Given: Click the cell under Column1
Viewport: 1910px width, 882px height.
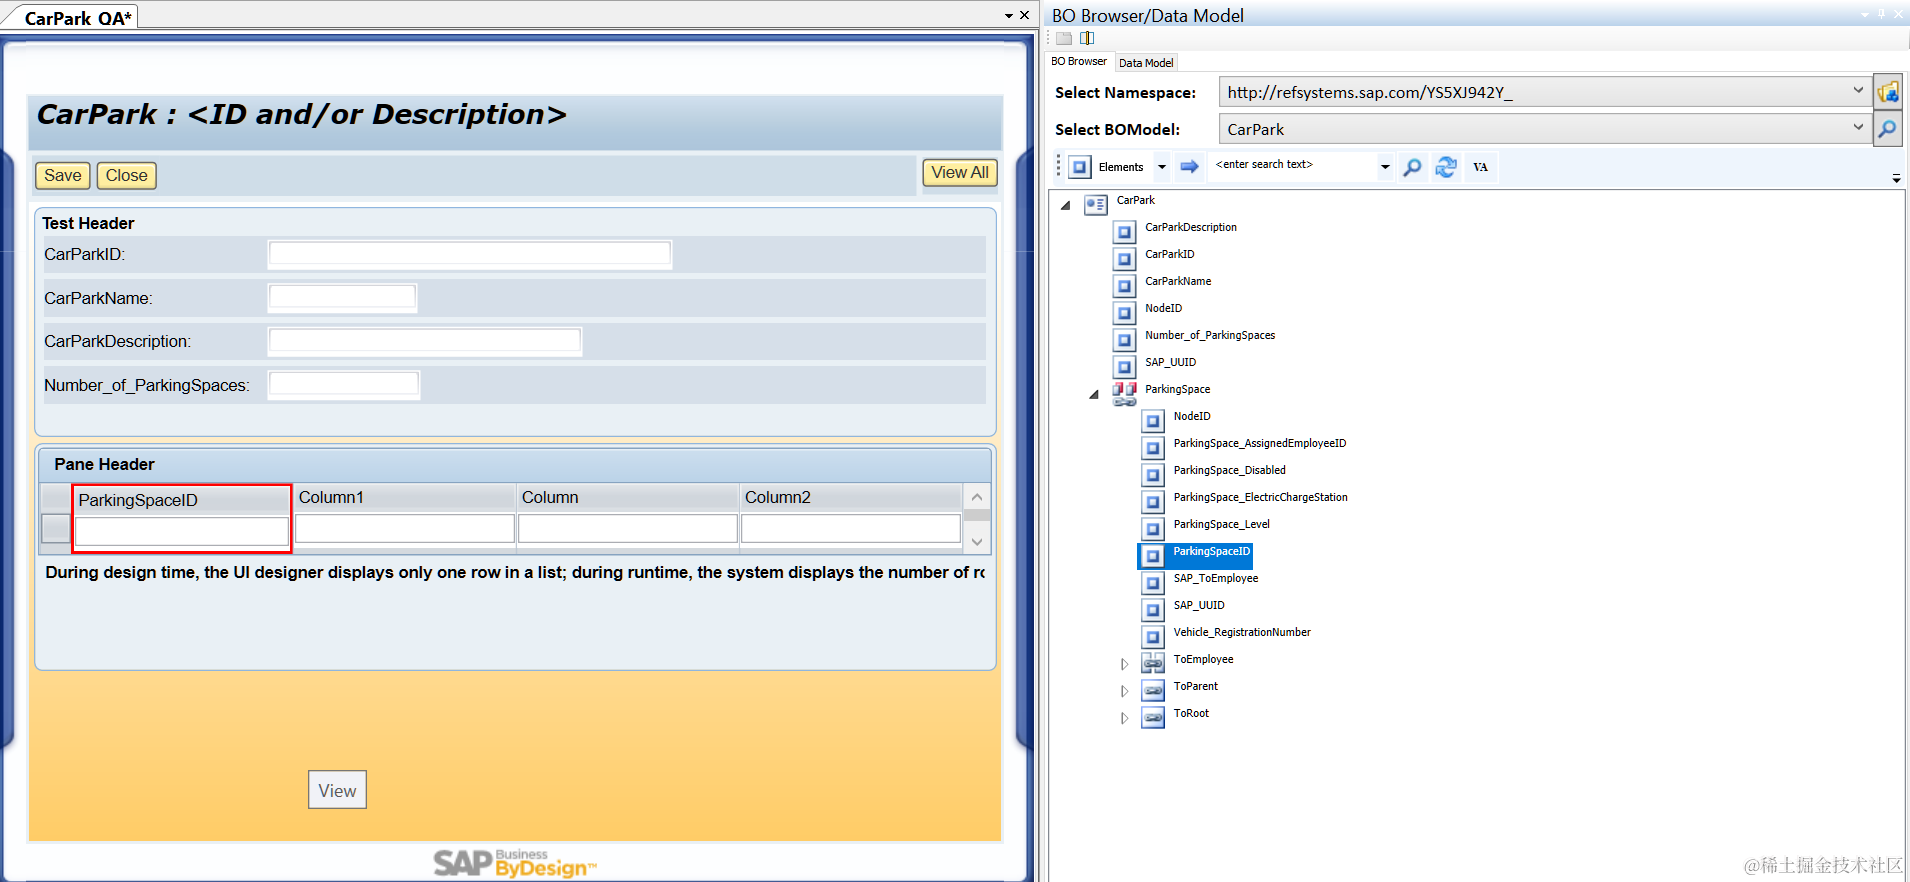Looking at the screenshot, I should click(x=405, y=528).
